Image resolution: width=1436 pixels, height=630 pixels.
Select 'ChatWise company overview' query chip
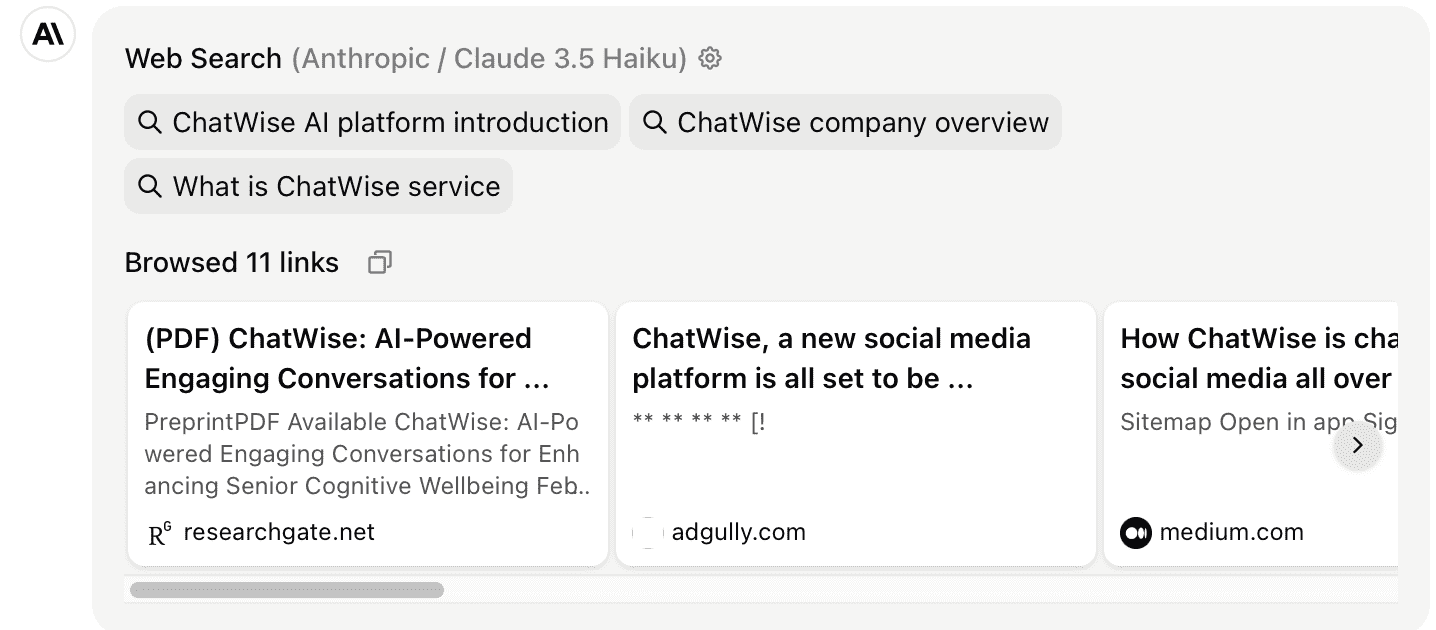click(x=845, y=123)
